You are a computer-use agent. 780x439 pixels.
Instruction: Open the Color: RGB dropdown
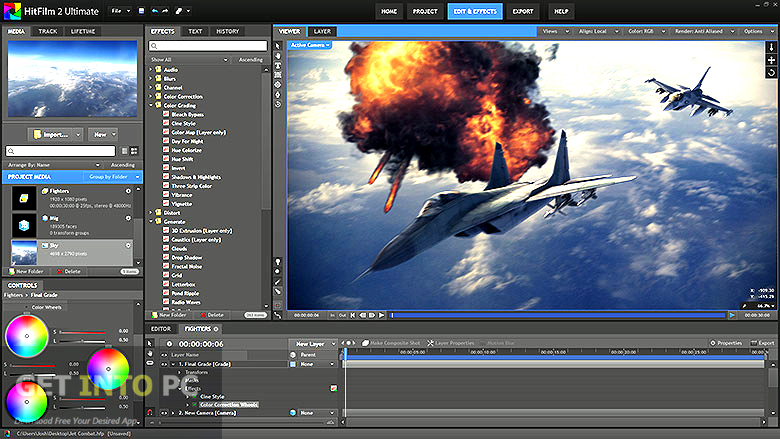[x=646, y=31]
